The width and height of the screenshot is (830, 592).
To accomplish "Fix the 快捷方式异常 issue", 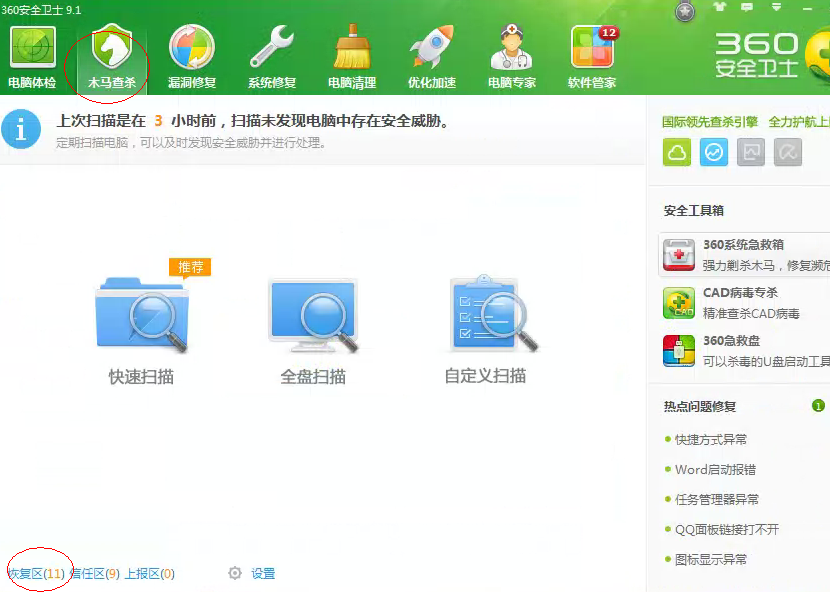I will coord(710,439).
